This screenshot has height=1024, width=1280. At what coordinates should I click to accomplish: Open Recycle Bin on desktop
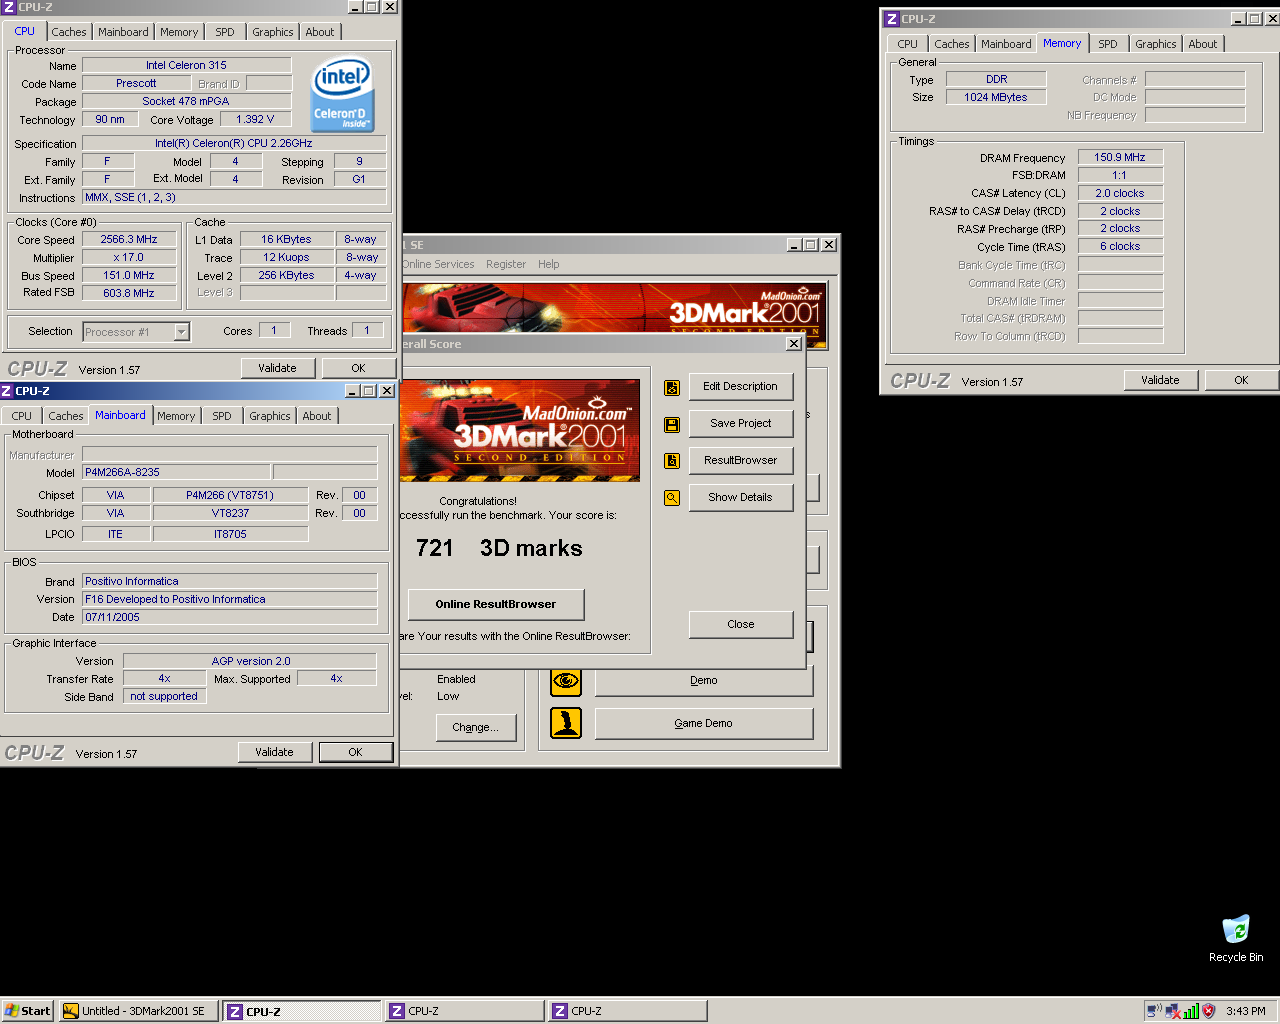(1236, 938)
